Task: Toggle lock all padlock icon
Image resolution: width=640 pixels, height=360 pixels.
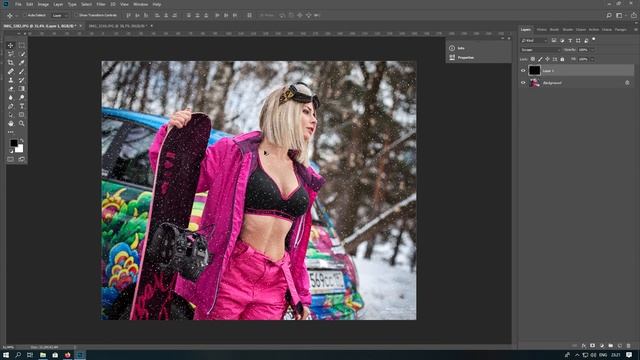Action: pyautogui.click(x=562, y=59)
